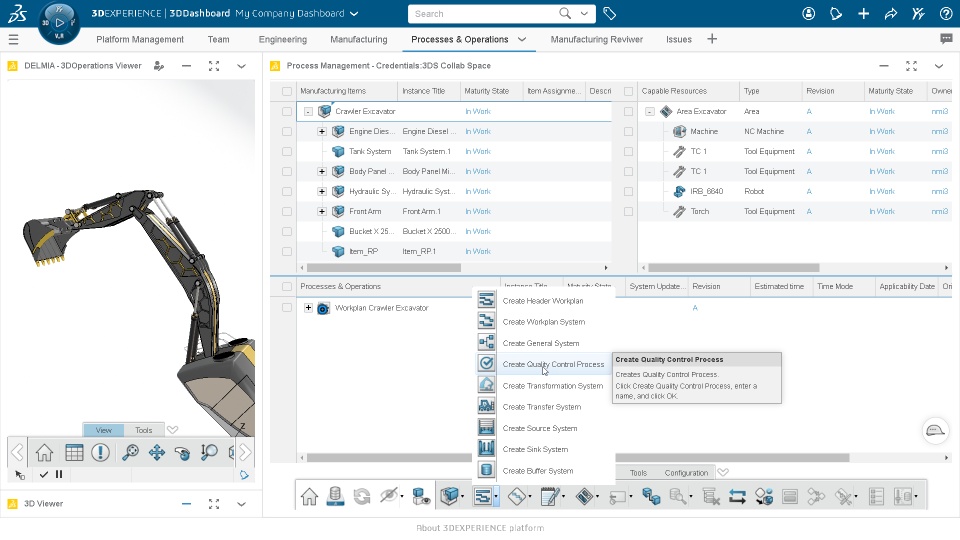960x540 pixels.
Task: Click the share arrow icon in header
Action: pos(891,13)
